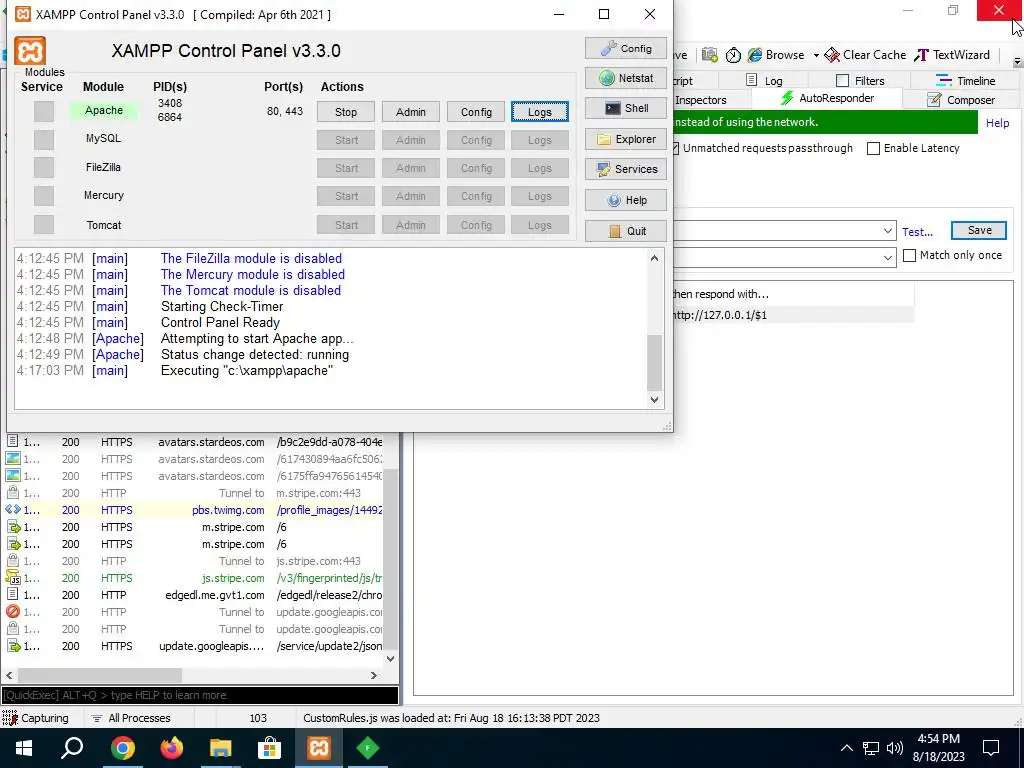Viewport: 1024px width, 768px height.
Task: Toggle the Apache service checkbox
Action: 44,111
